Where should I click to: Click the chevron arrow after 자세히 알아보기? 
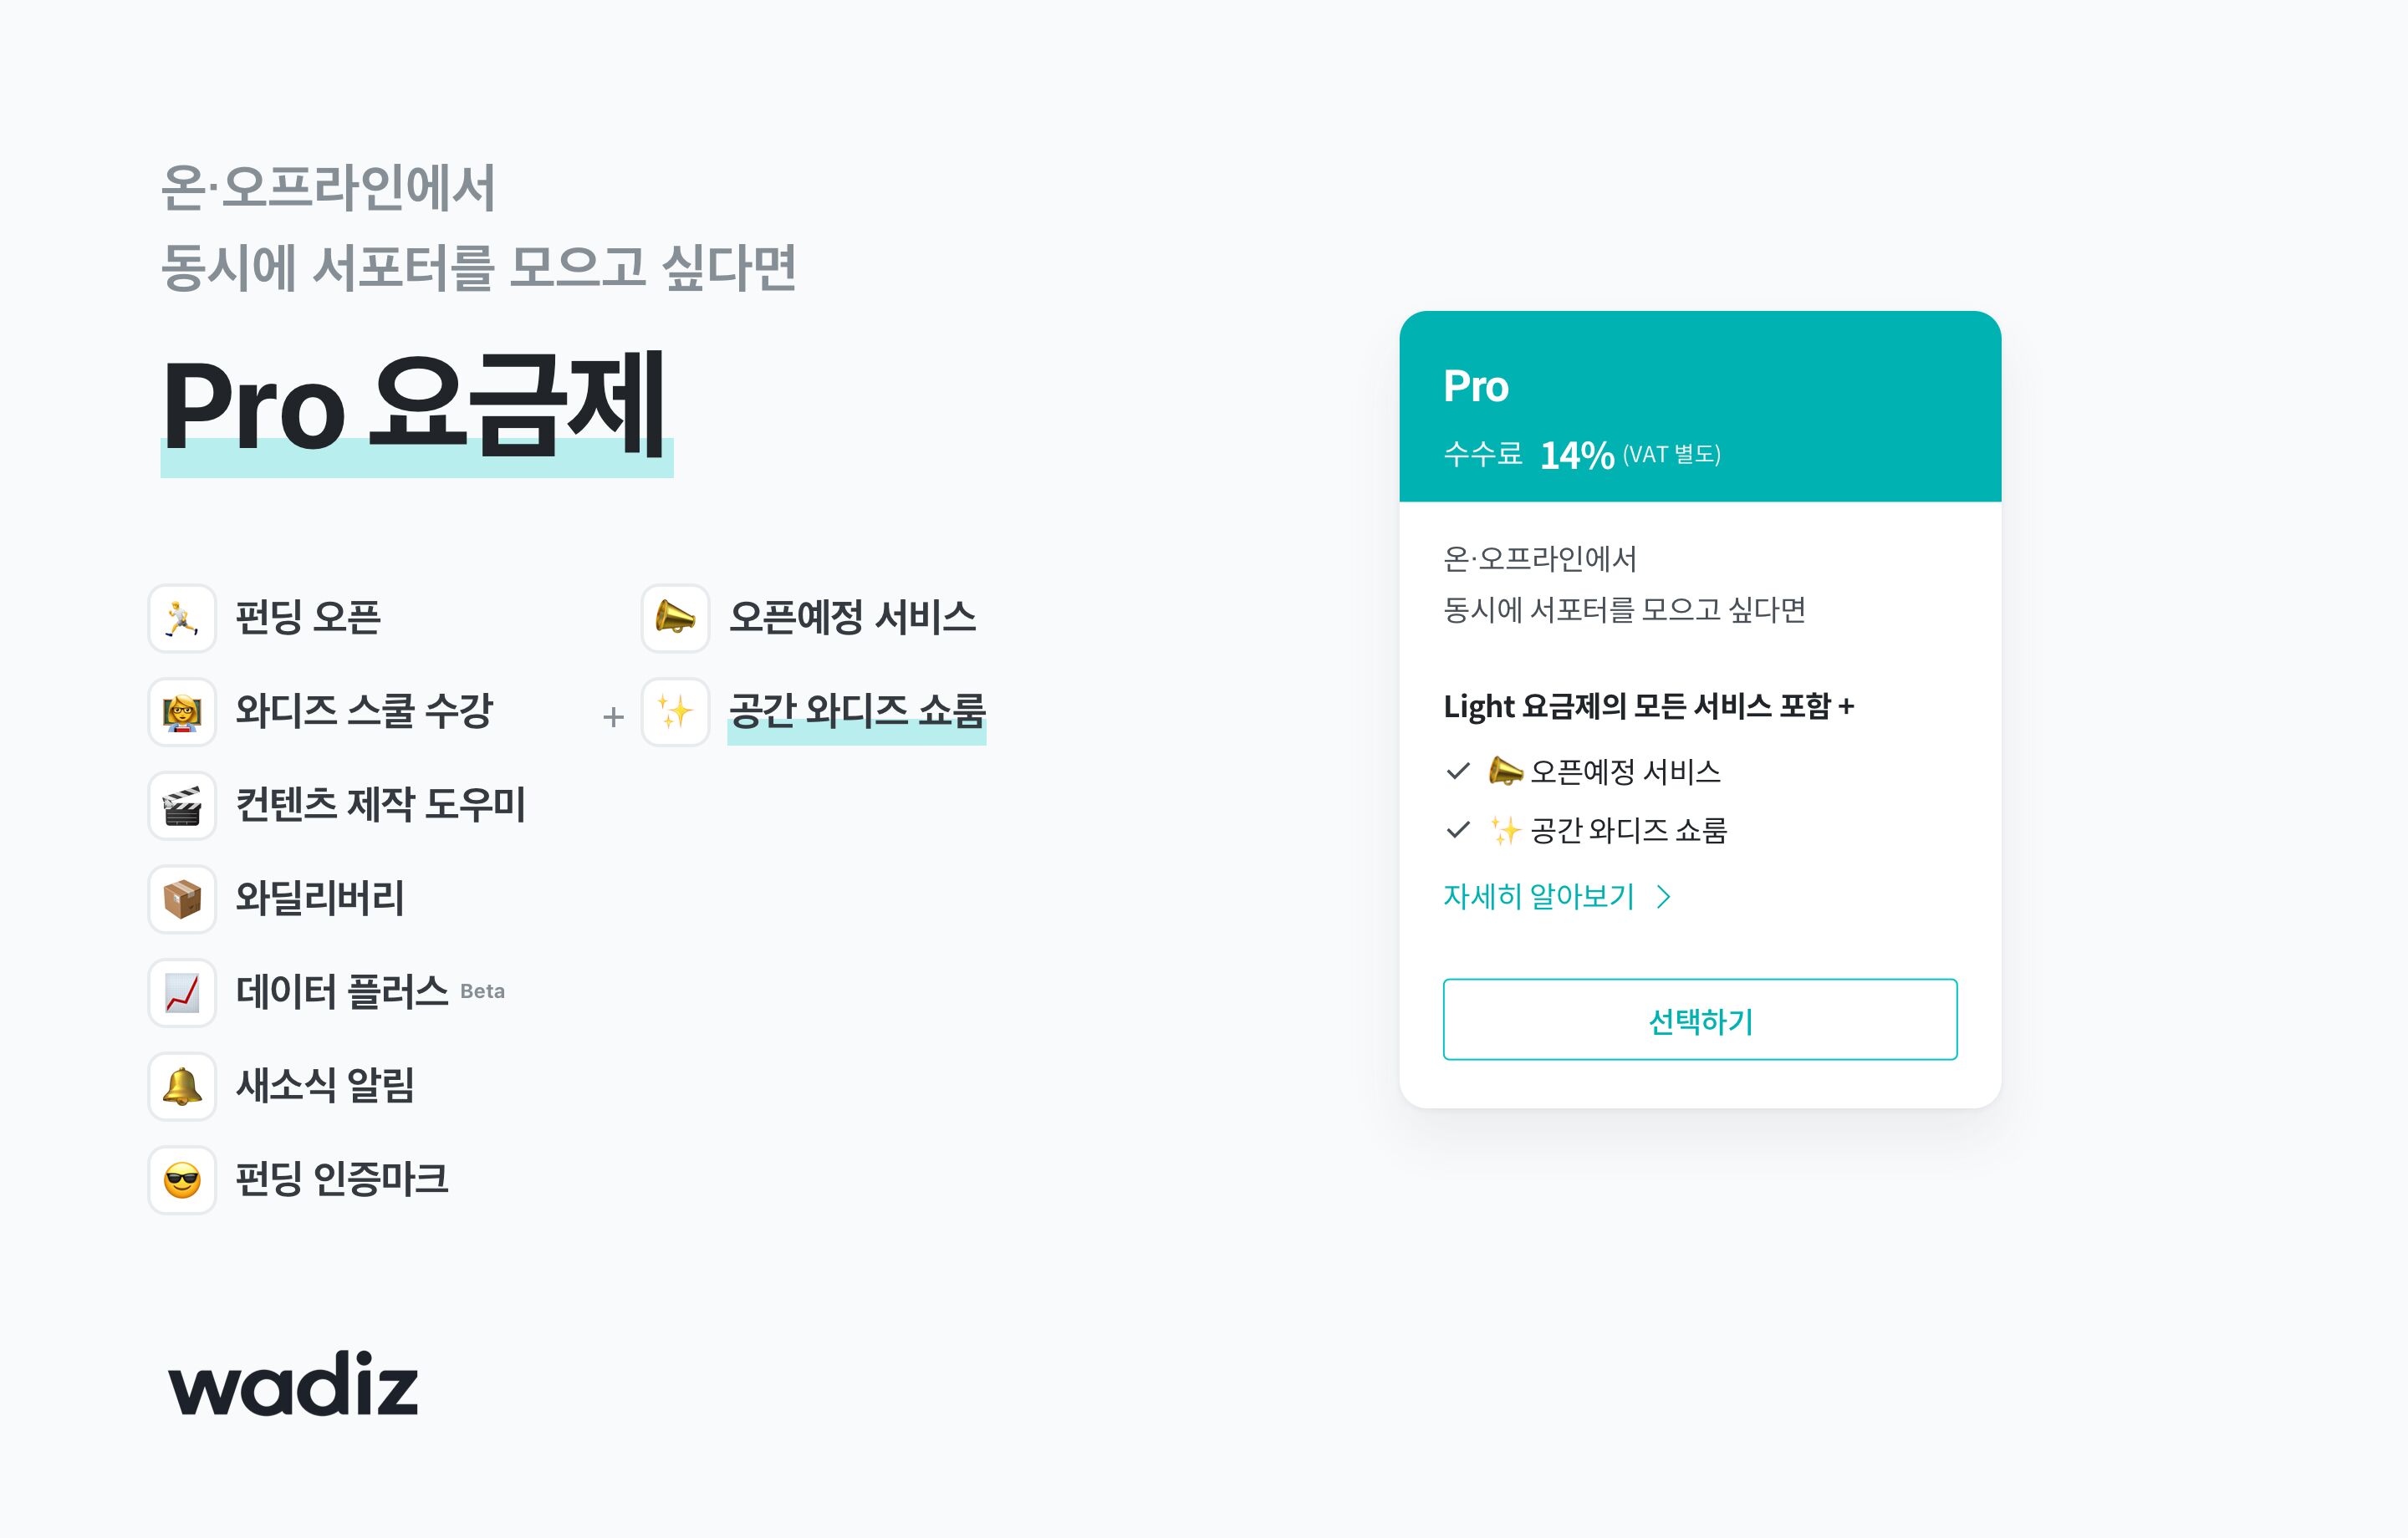1664,897
